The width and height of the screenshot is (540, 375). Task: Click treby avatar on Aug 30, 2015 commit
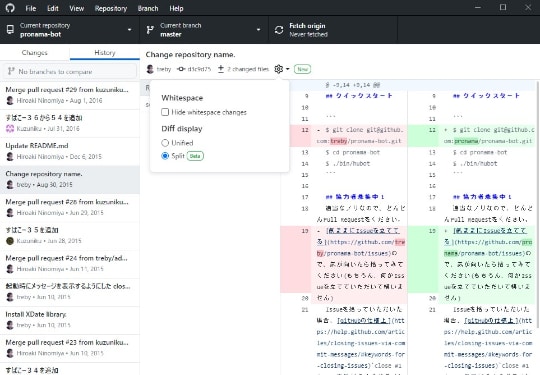10,185
